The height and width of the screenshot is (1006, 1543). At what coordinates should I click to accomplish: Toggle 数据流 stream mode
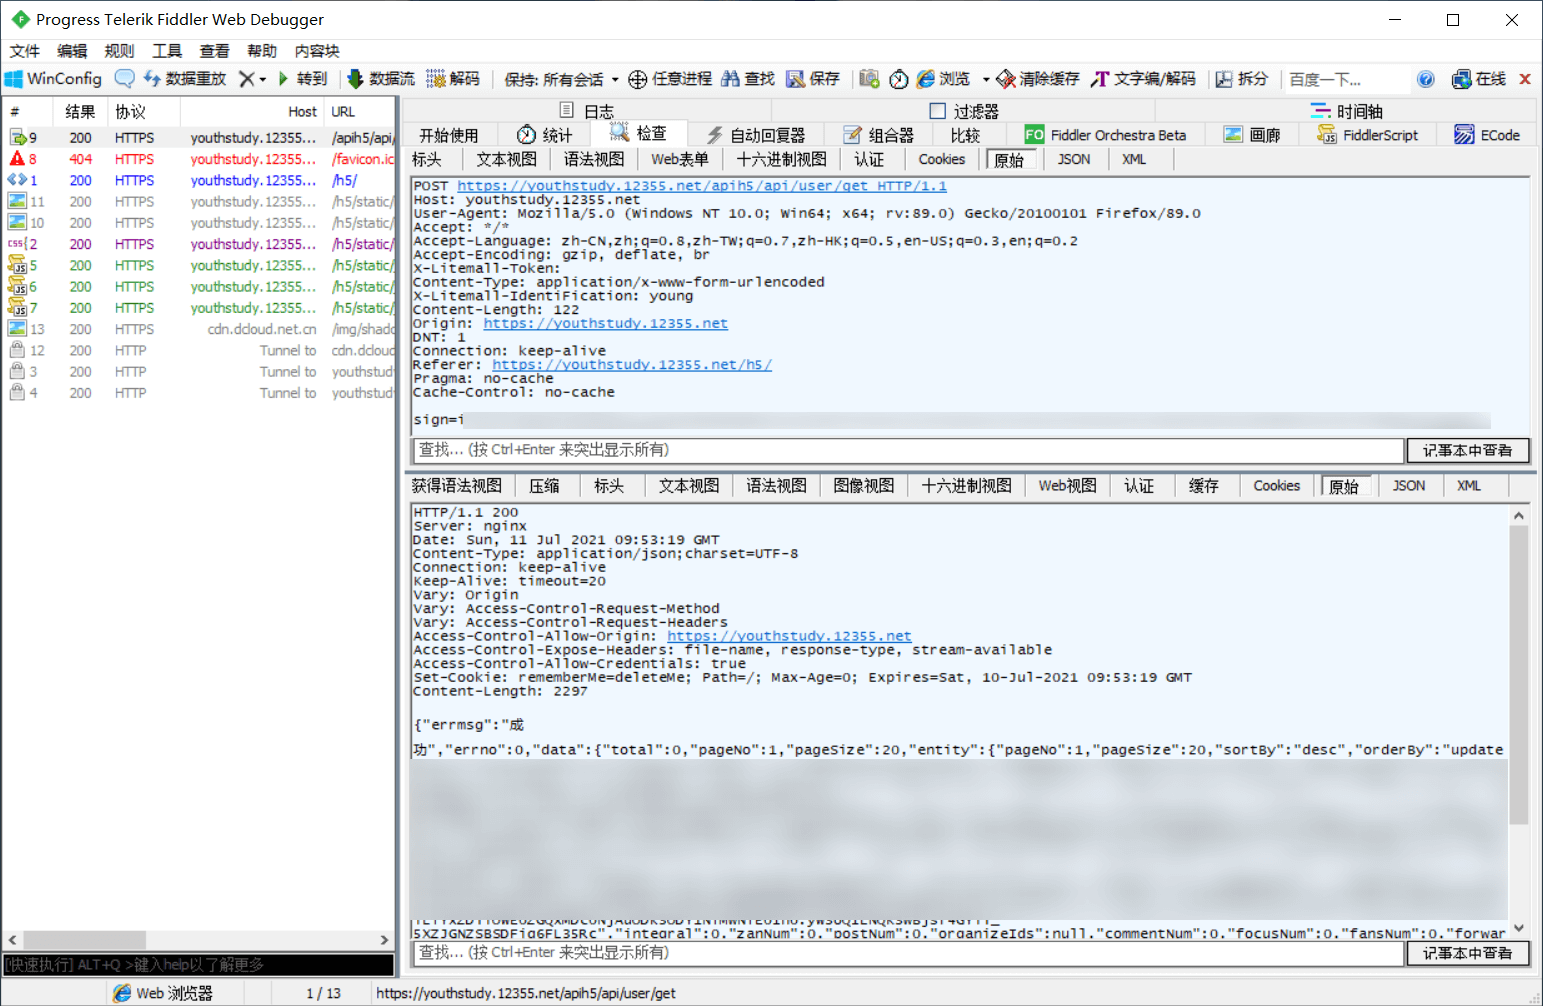coord(381,78)
